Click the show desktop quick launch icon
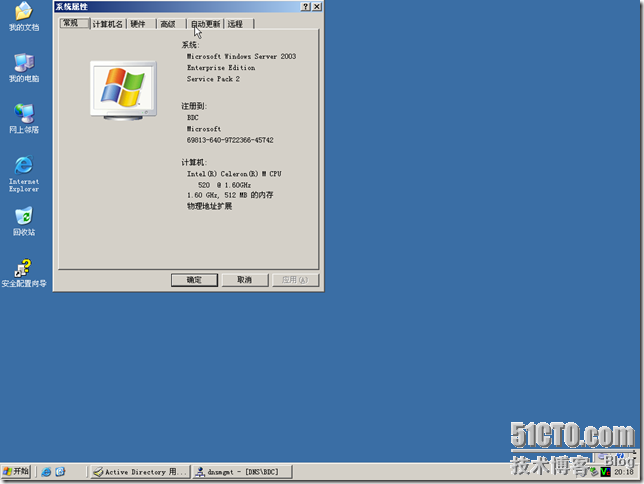 [60, 472]
